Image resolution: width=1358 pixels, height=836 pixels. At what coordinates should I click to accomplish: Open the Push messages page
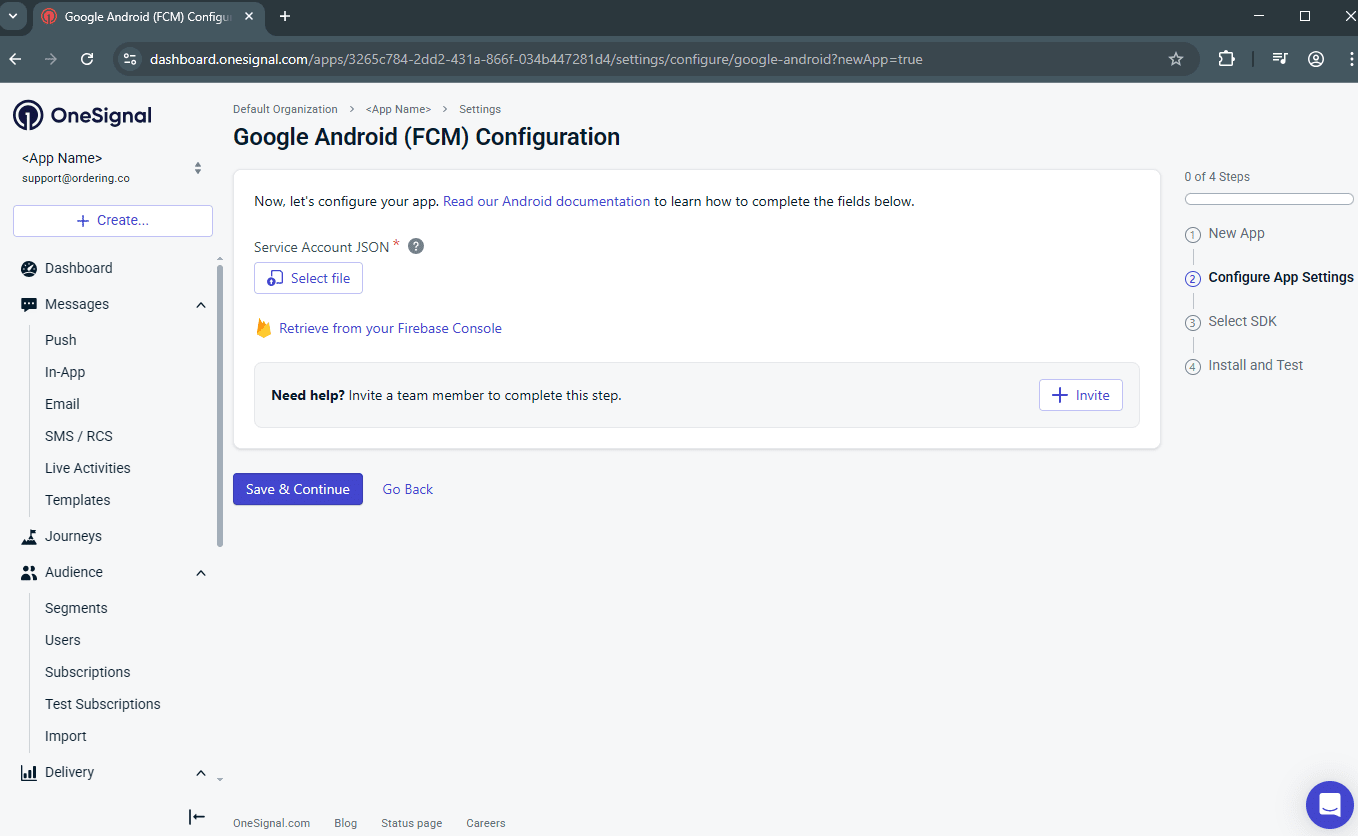(61, 340)
